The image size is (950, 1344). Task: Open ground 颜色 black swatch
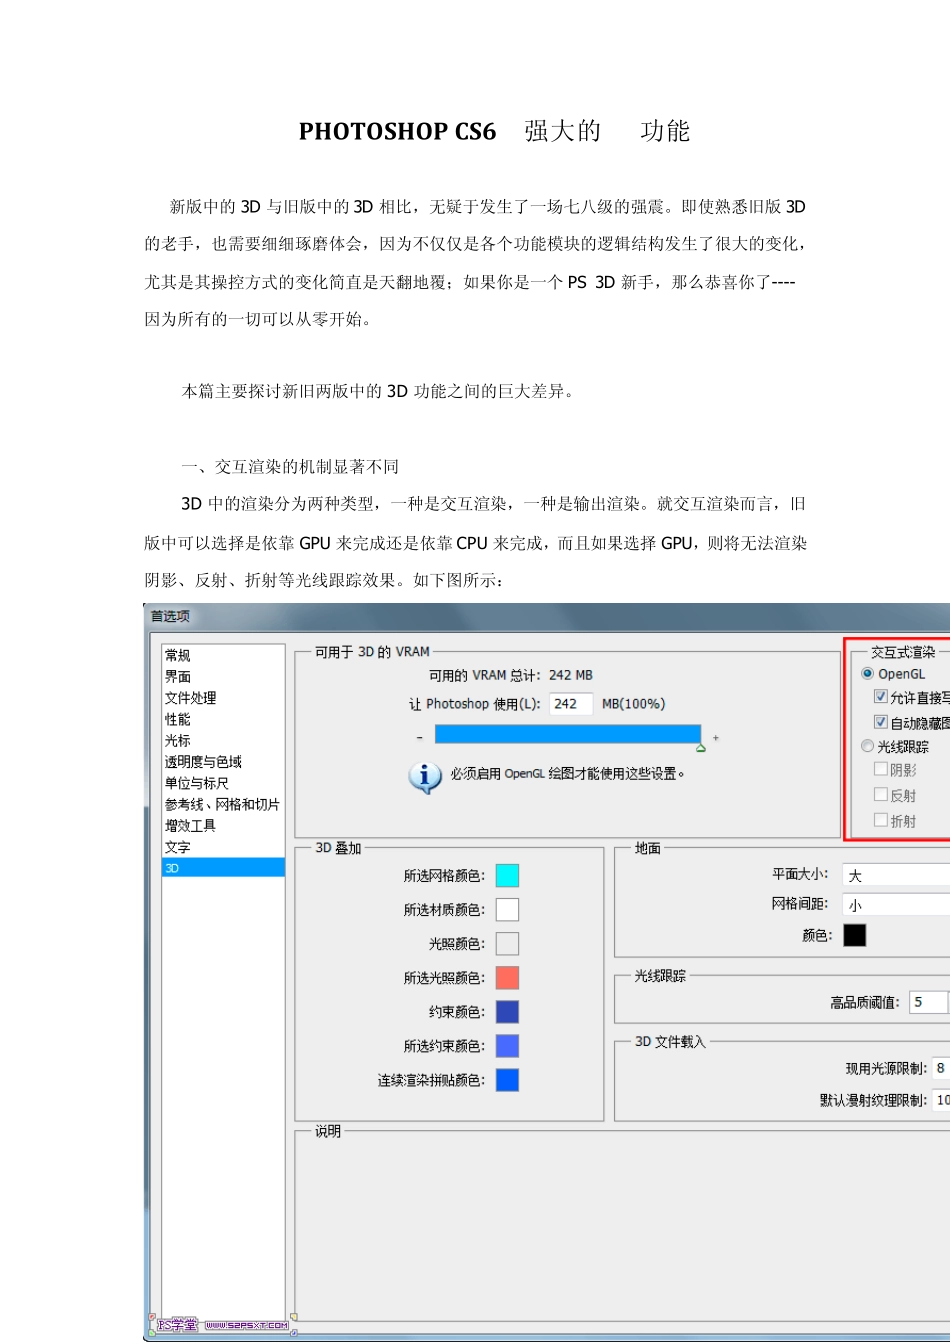click(x=854, y=935)
